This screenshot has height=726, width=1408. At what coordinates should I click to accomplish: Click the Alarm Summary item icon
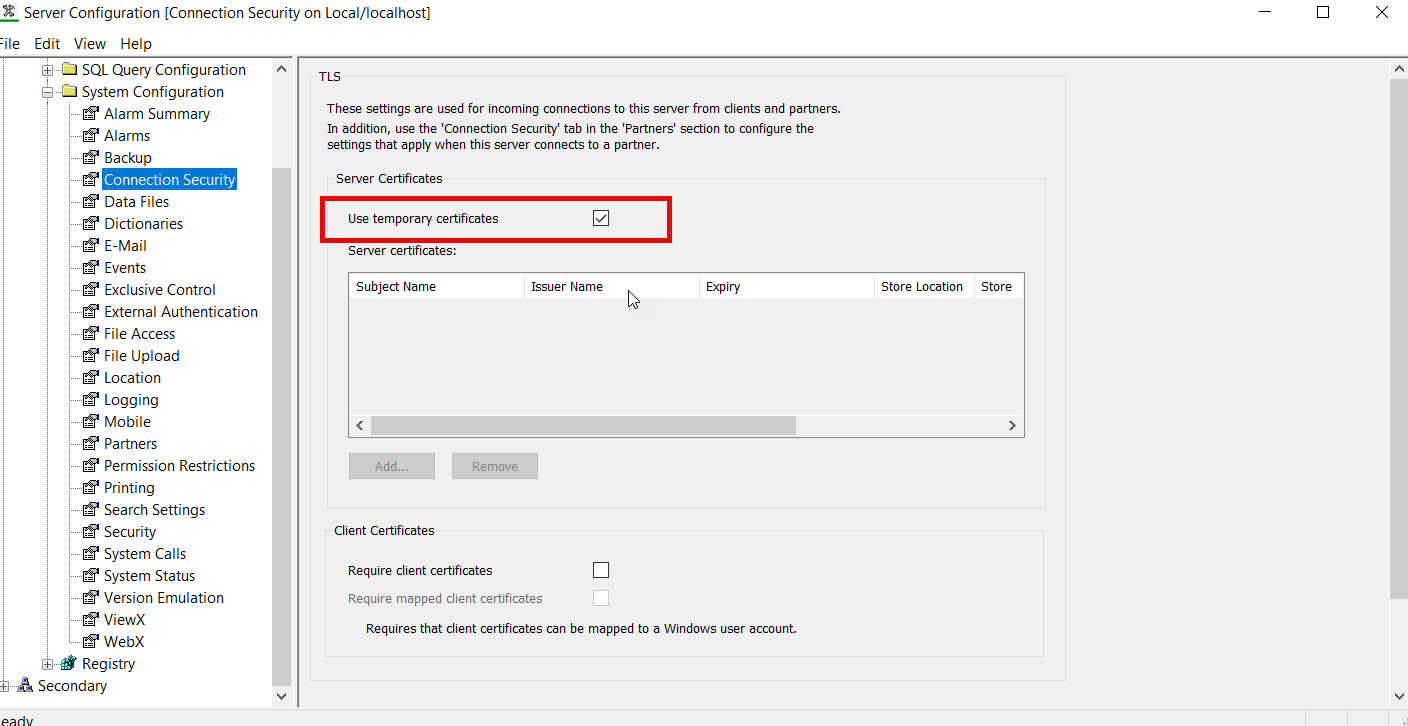(x=90, y=114)
